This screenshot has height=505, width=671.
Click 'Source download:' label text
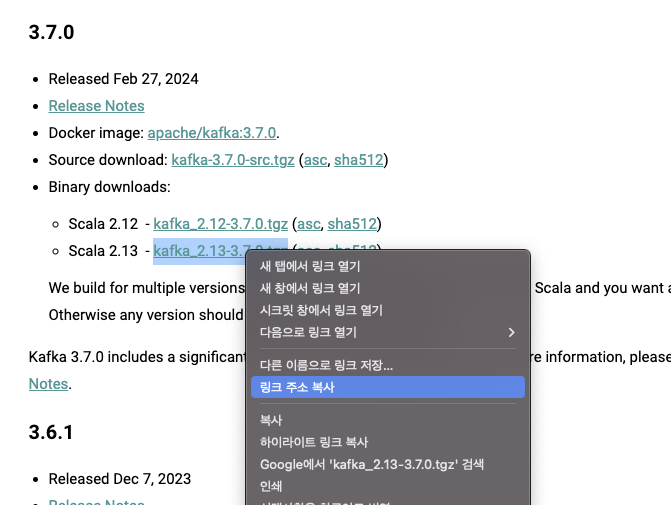108,160
